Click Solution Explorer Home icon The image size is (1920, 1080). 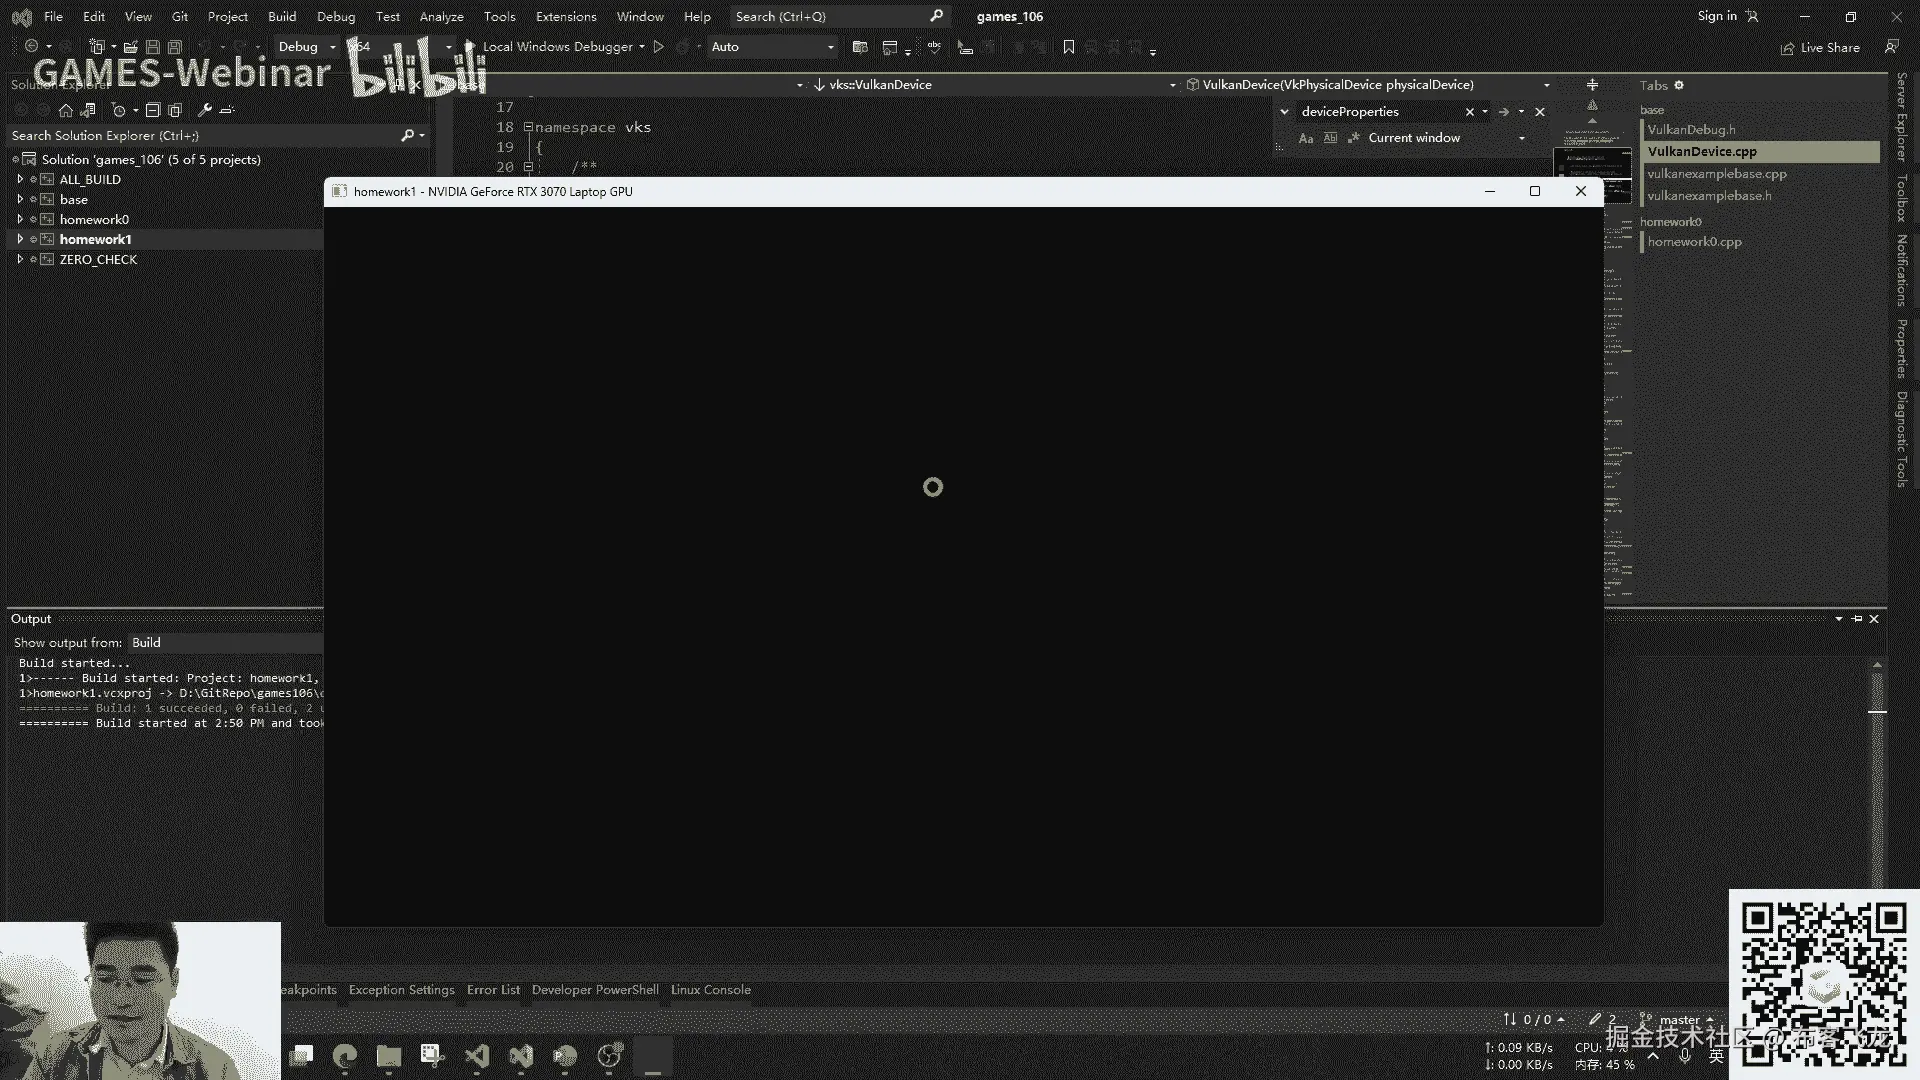coord(66,110)
